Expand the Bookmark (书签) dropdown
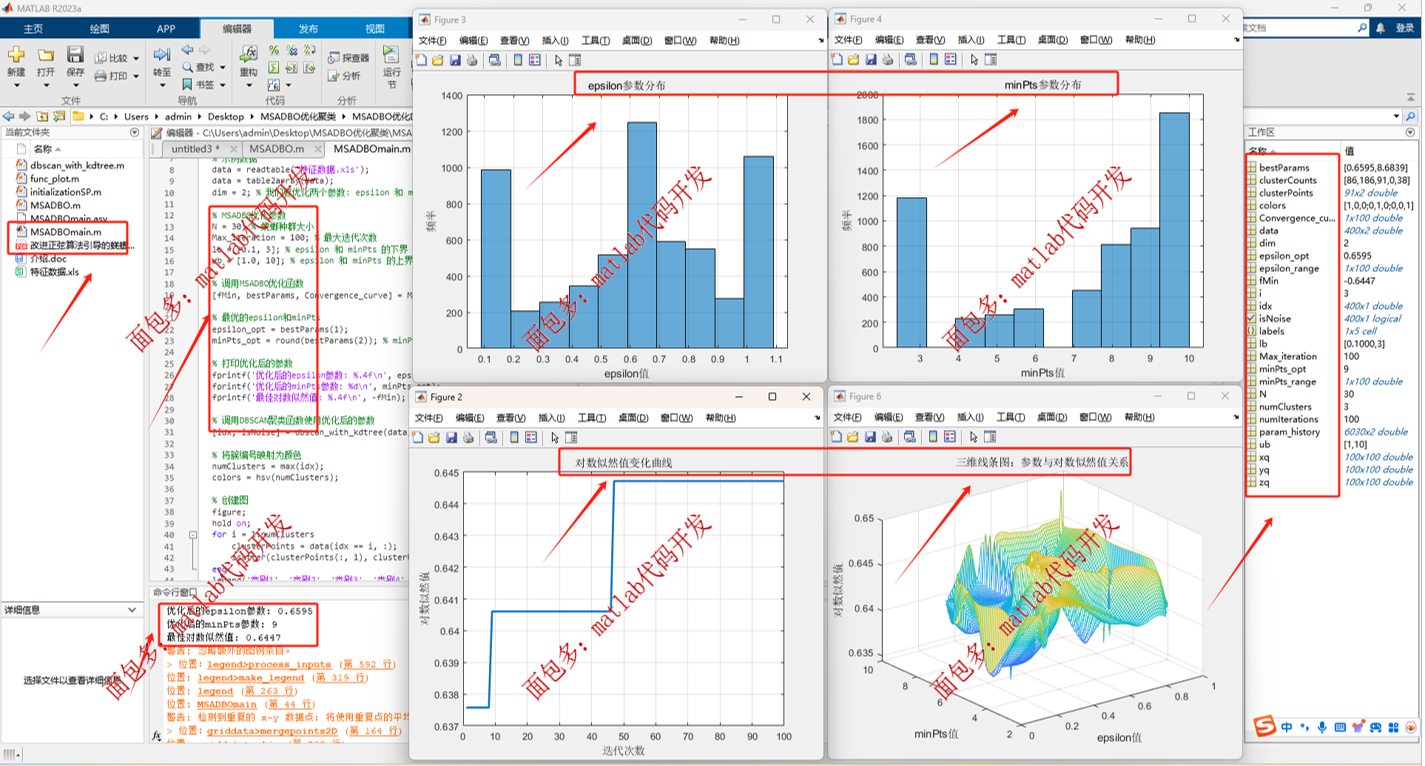The height and width of the screenshot is (766, 1425). click(222, 85)
